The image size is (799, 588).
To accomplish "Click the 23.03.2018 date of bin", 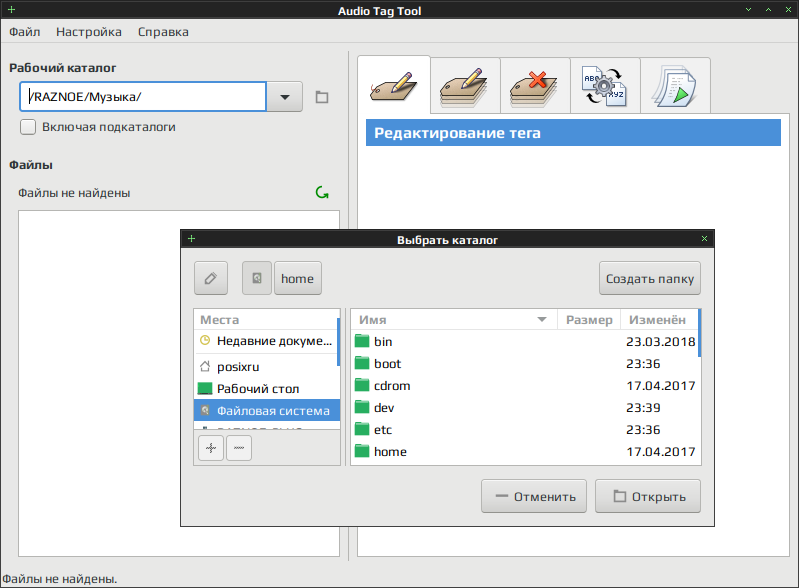I will [660, 341].
